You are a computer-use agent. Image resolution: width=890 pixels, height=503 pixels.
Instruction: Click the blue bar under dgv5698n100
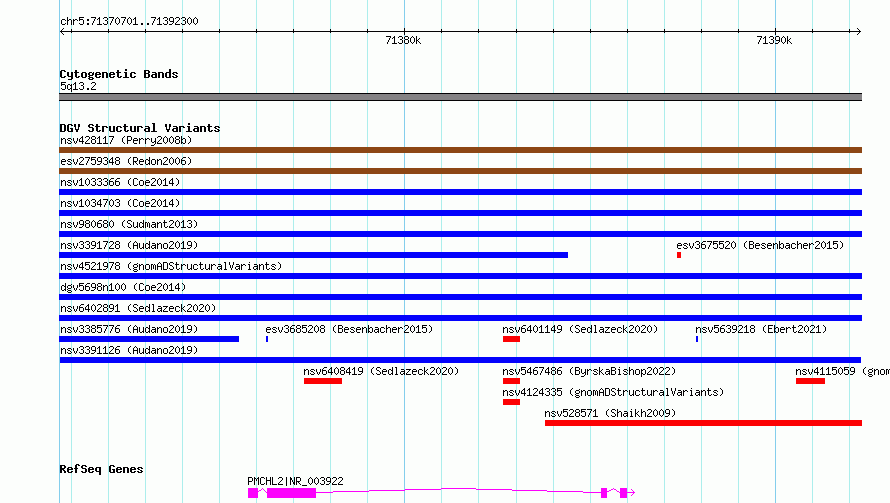(x=460, y=297)
